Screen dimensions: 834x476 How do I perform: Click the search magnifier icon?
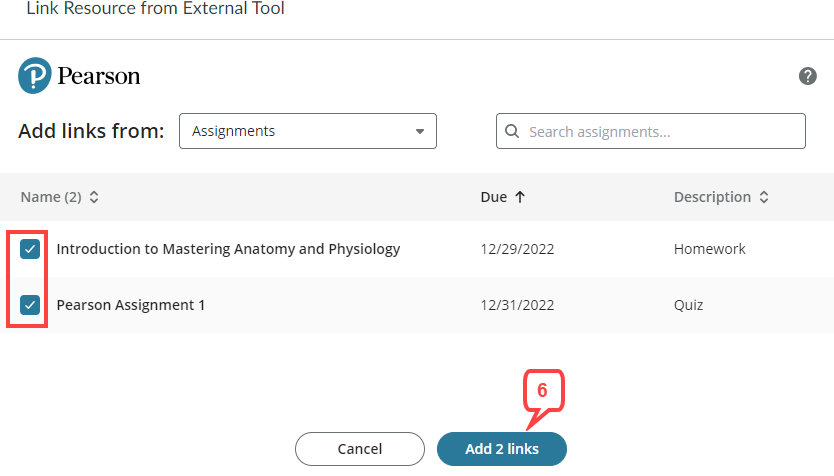click(x=512, y=131)
